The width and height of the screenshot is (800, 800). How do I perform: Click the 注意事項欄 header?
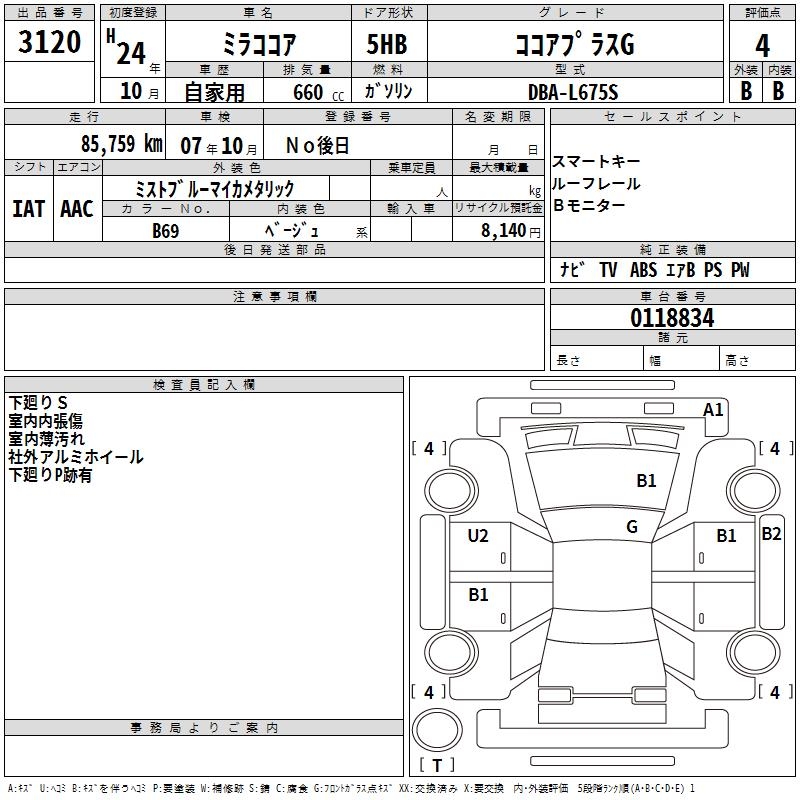coord(275,296)
